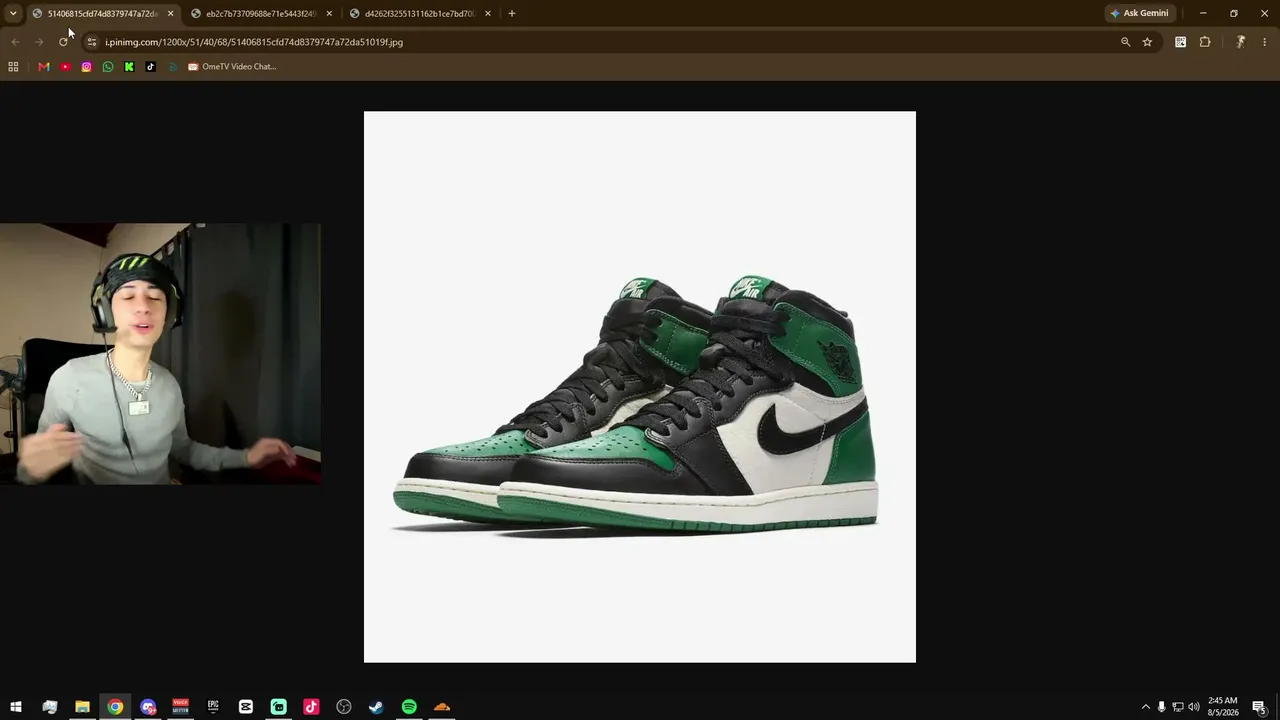
Task: Open the bookmark icon left of OmeTV
Action: point(172,67)
